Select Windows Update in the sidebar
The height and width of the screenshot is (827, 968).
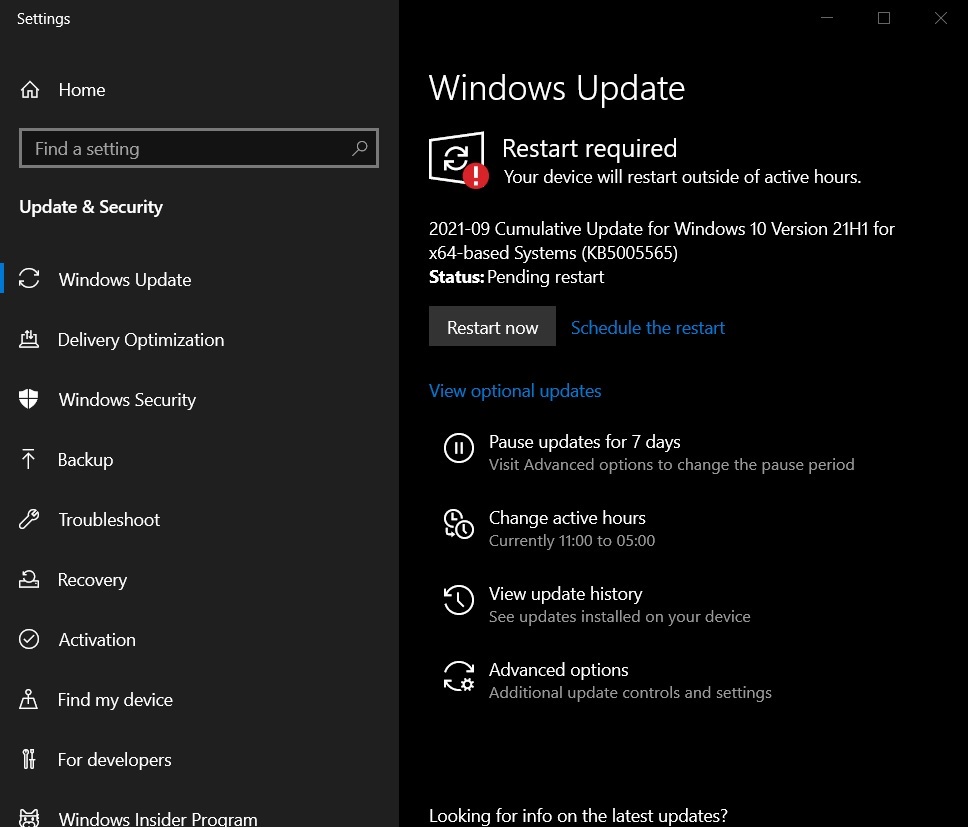tap(125, 279)
